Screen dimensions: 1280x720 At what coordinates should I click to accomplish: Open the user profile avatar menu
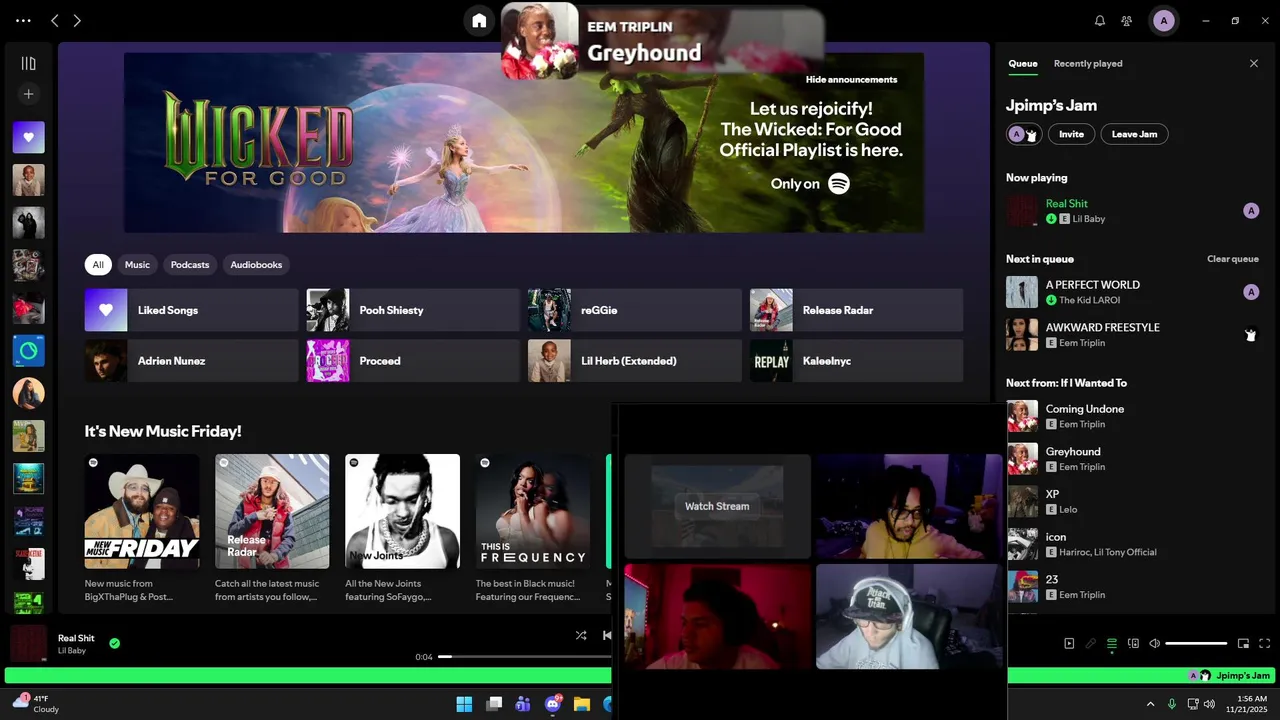[x=1163, y=20]
